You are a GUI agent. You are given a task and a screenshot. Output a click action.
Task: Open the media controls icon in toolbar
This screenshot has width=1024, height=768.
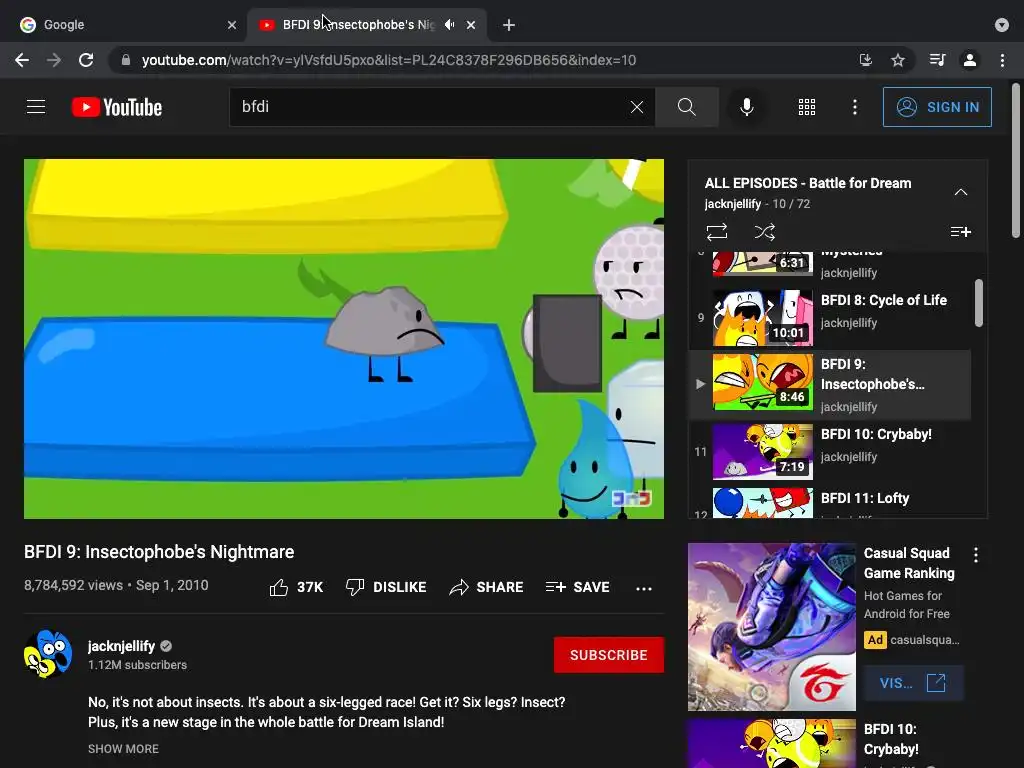[x=937, y=60]
